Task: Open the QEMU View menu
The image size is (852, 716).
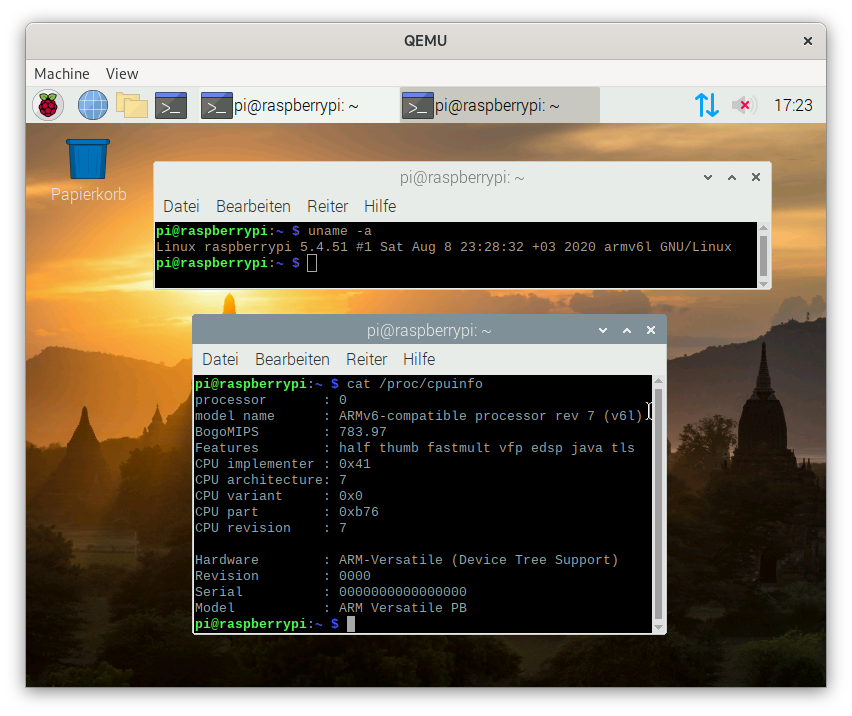Action: [x=122, y=73]
